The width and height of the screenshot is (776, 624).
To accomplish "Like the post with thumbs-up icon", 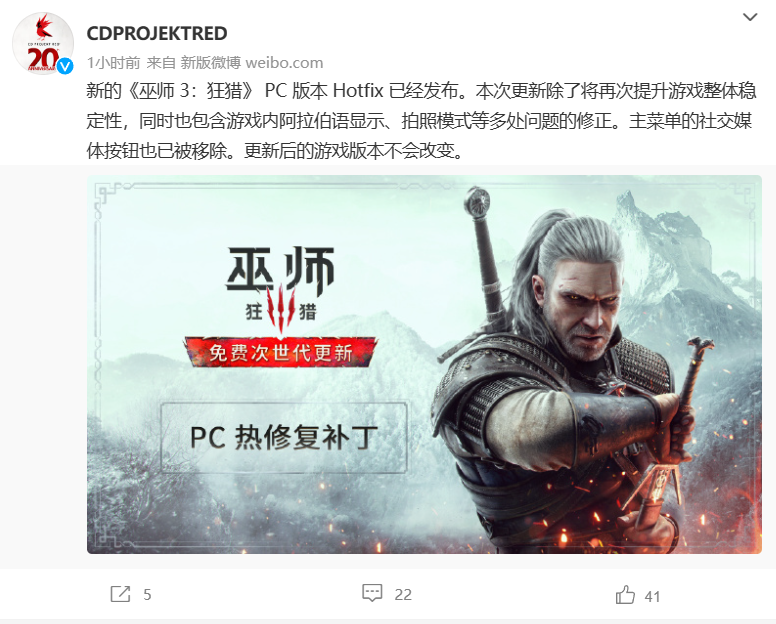I will (x=625, y=594).
